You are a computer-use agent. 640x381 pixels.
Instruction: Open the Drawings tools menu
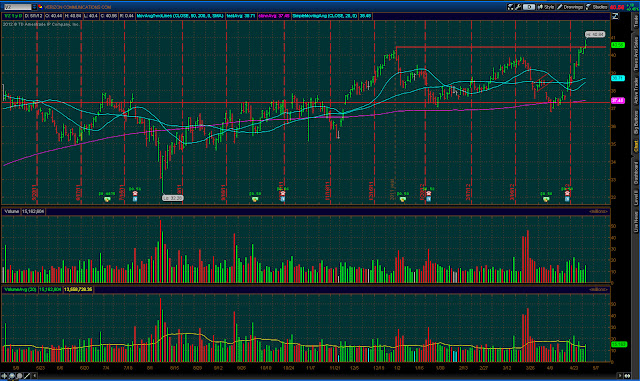coord(570,7)
